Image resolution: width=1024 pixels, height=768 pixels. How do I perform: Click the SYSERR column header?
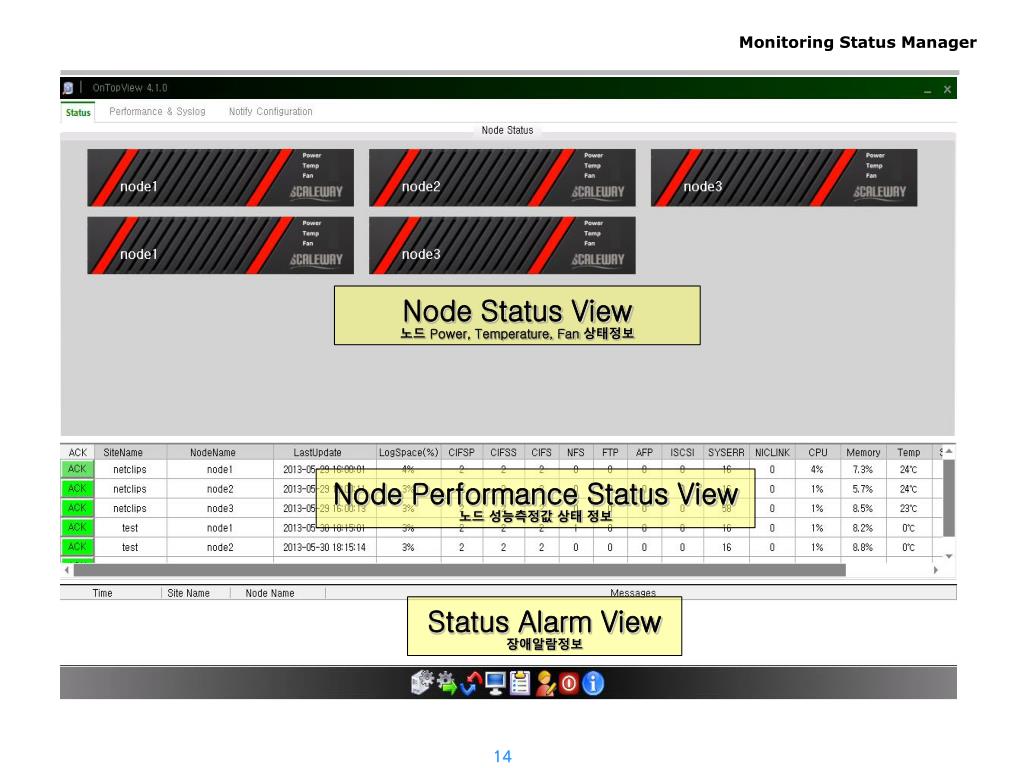tap(726, 452)
